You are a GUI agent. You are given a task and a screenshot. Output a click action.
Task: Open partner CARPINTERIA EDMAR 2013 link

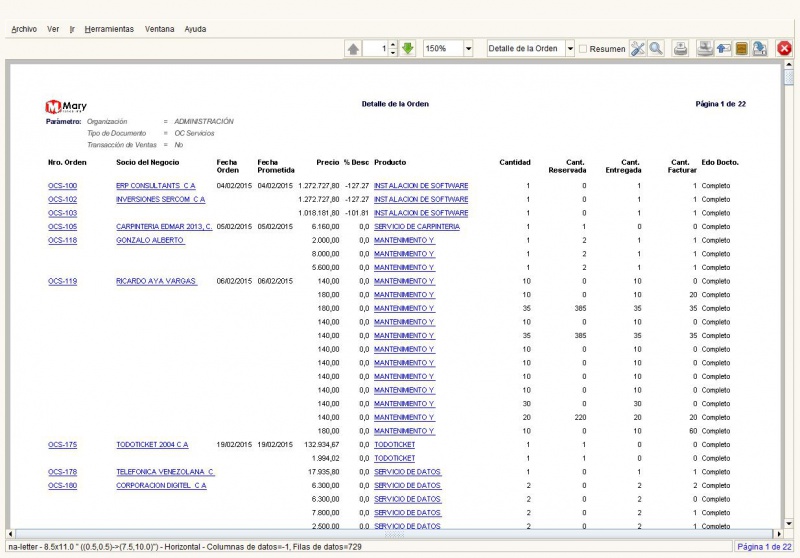click(x=164, y=226)
